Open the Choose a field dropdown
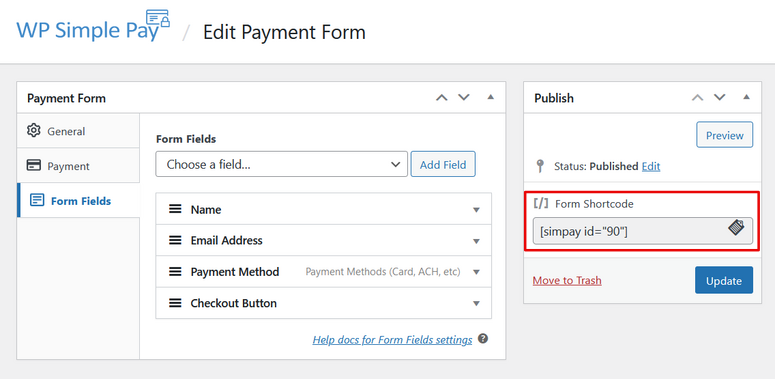 [281, 164]
